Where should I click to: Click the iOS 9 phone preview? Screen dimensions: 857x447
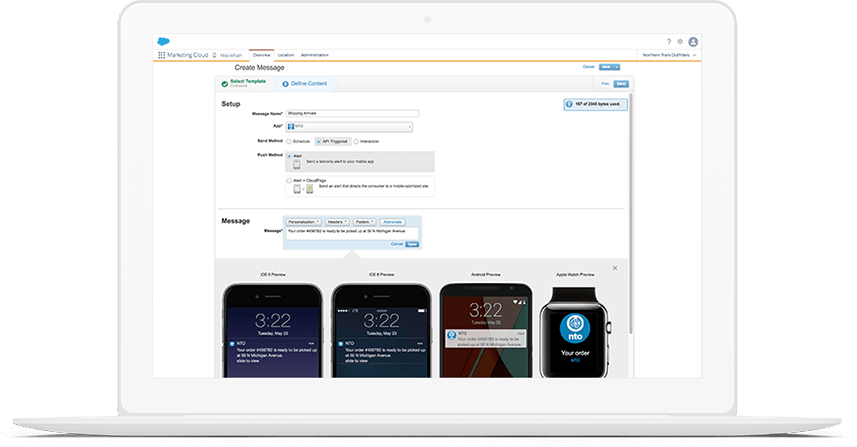click(273, 331)
